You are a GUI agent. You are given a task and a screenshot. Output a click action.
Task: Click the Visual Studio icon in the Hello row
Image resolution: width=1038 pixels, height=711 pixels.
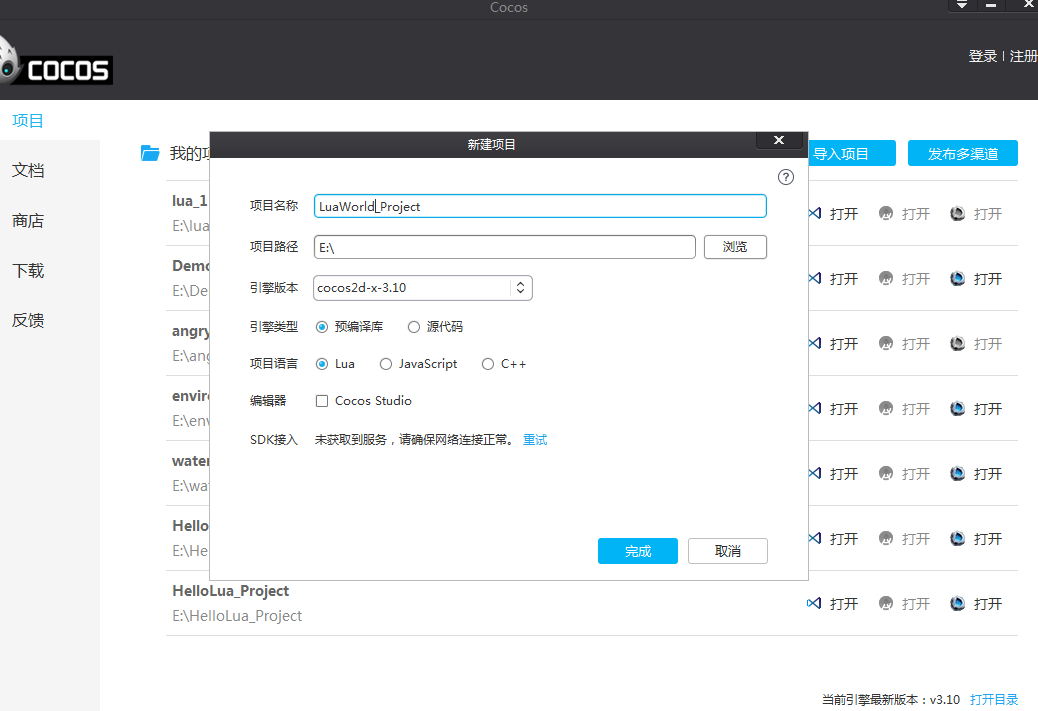point(814,538)
